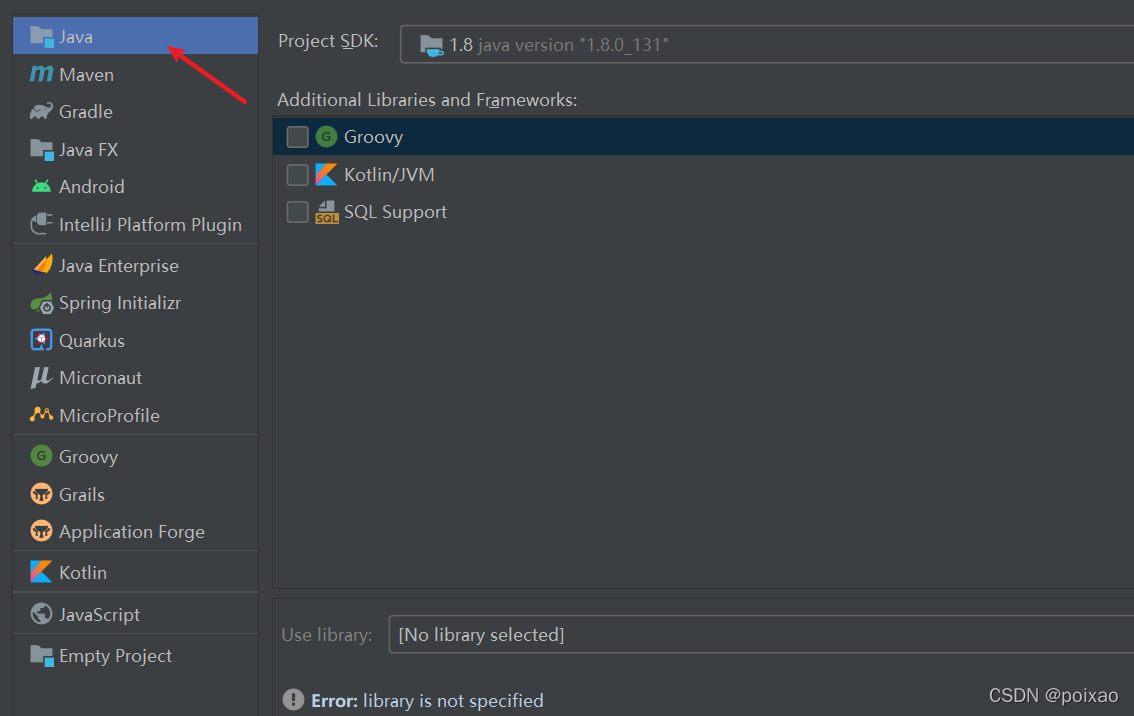
Task: Select Grails label in list
Action: tap(82, 495)
